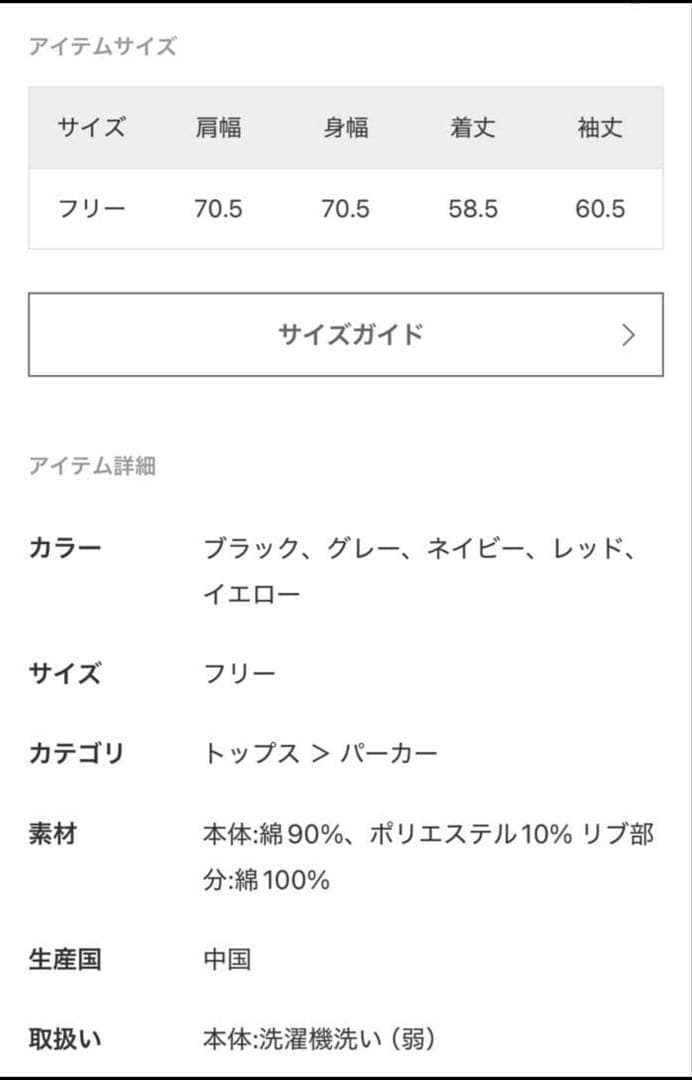The width and height of the screenshot is (692, 1080).
Task: Select the 肩幅 column header
Action: 221,128
